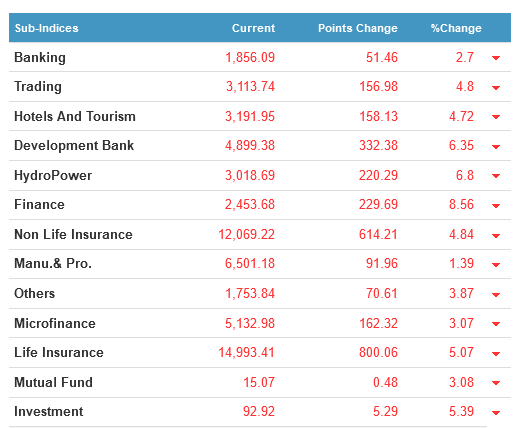Click the down arrow for Mutual Fund

pyautogui.click(x=496, y=383)
